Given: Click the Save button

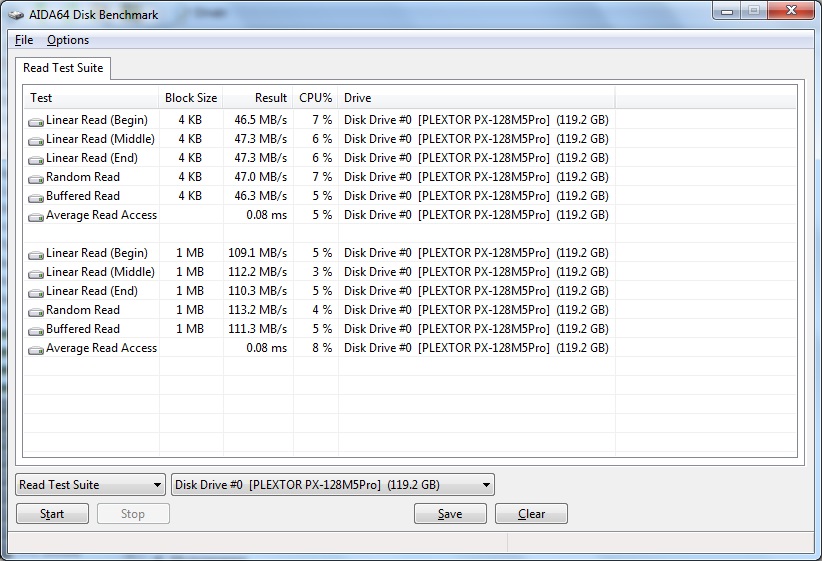Looking at the screenshot, I should [450, 514].
